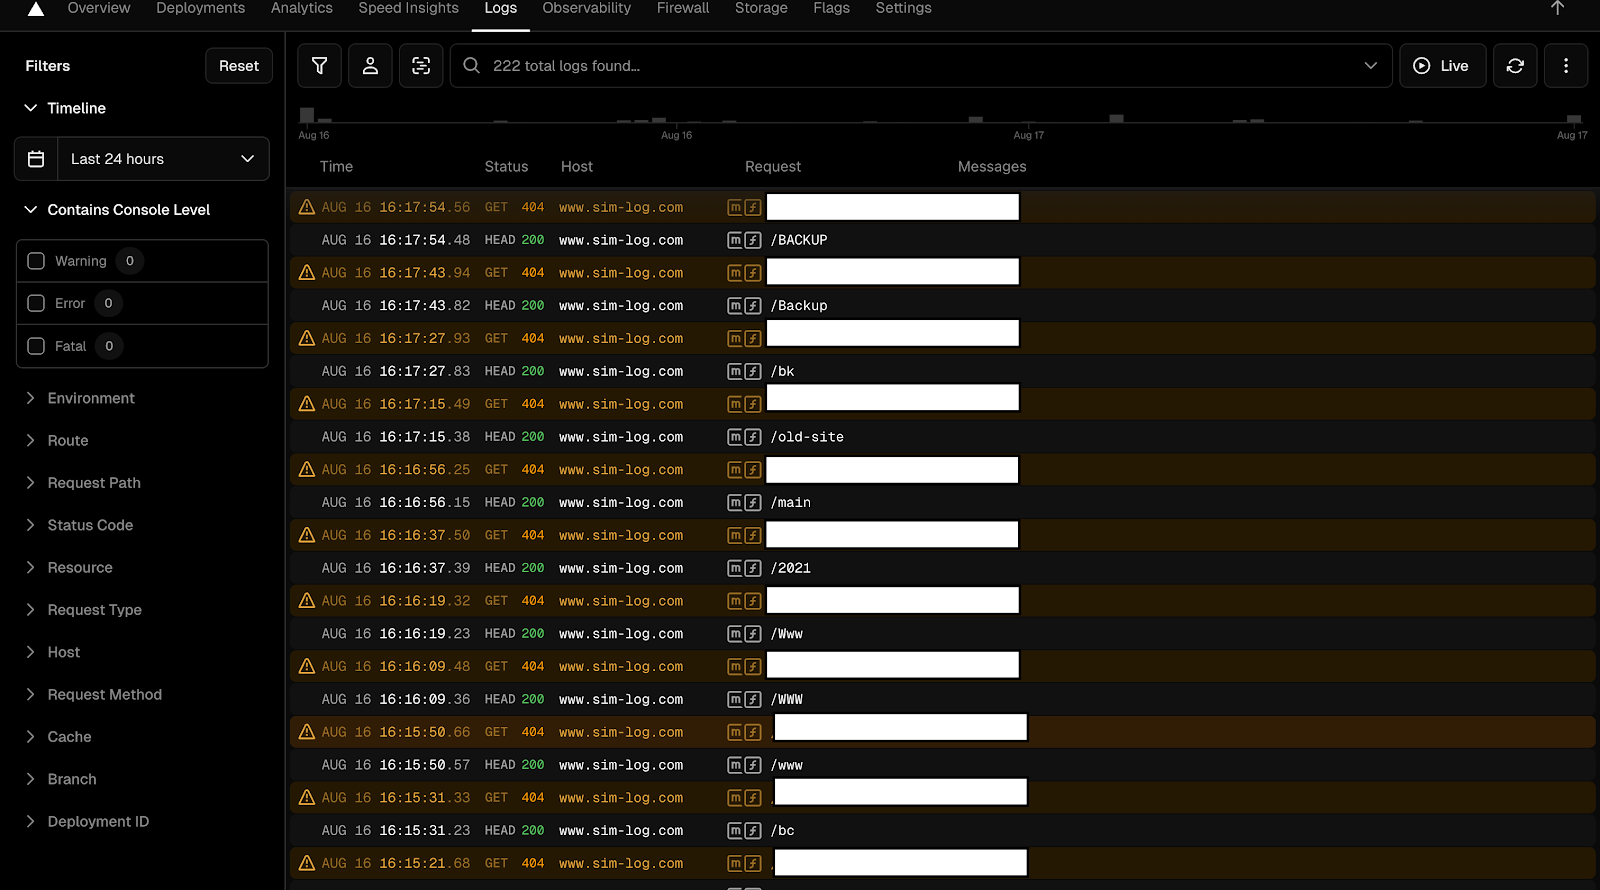Open the Last 24 hours dropdown
The image size is (1600, 890).
click(x=163, y=159)
